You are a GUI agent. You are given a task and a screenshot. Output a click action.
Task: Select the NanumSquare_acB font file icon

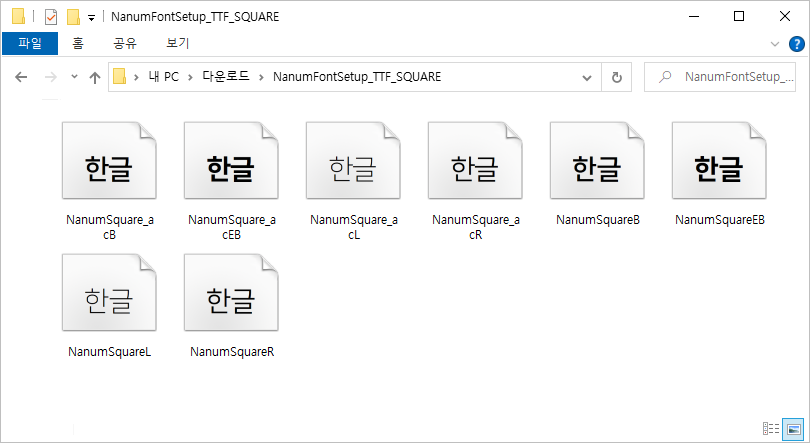109,161
